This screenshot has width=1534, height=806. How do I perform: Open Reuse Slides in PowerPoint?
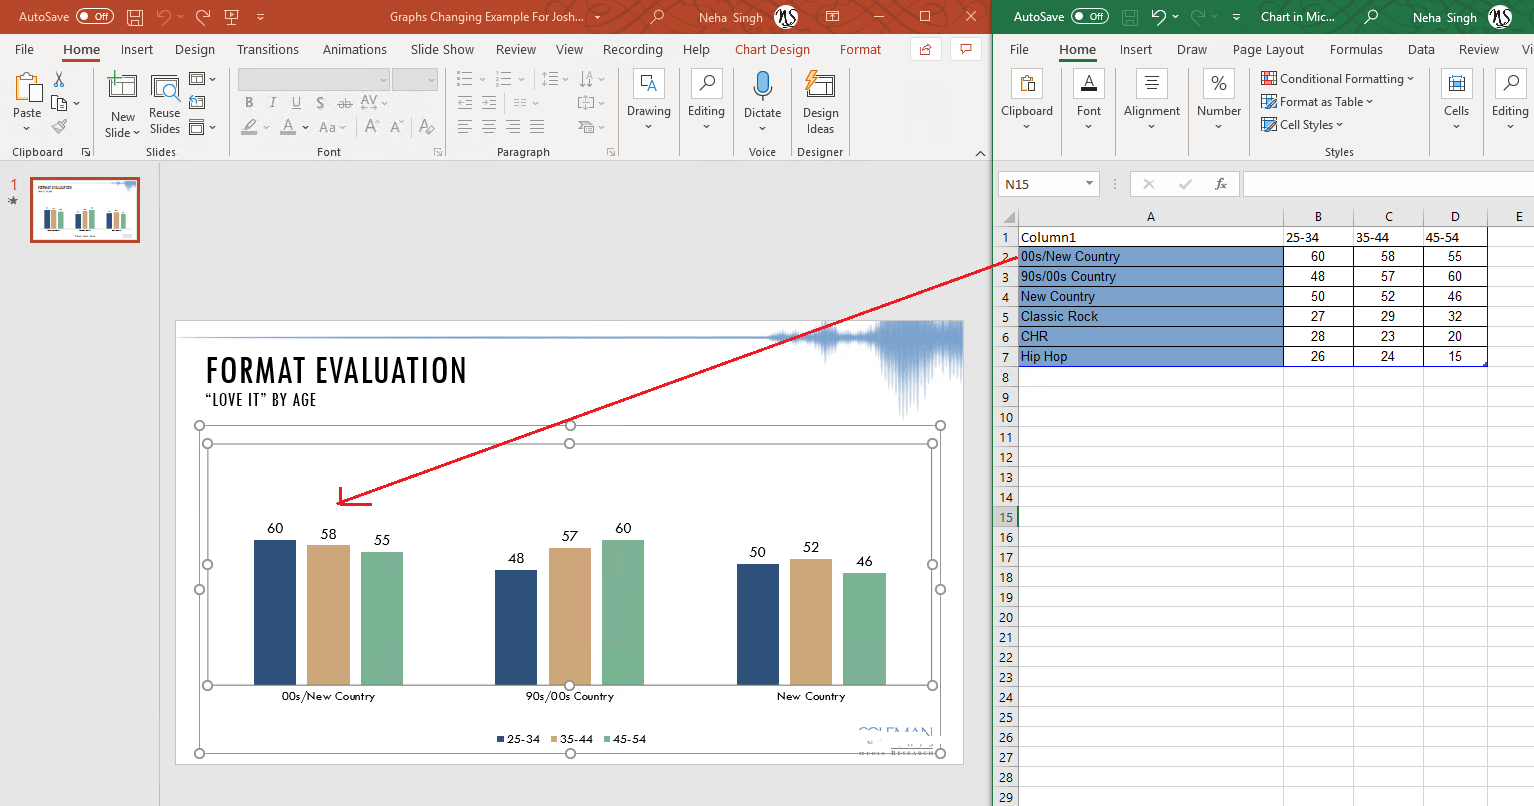pos(165,104)
